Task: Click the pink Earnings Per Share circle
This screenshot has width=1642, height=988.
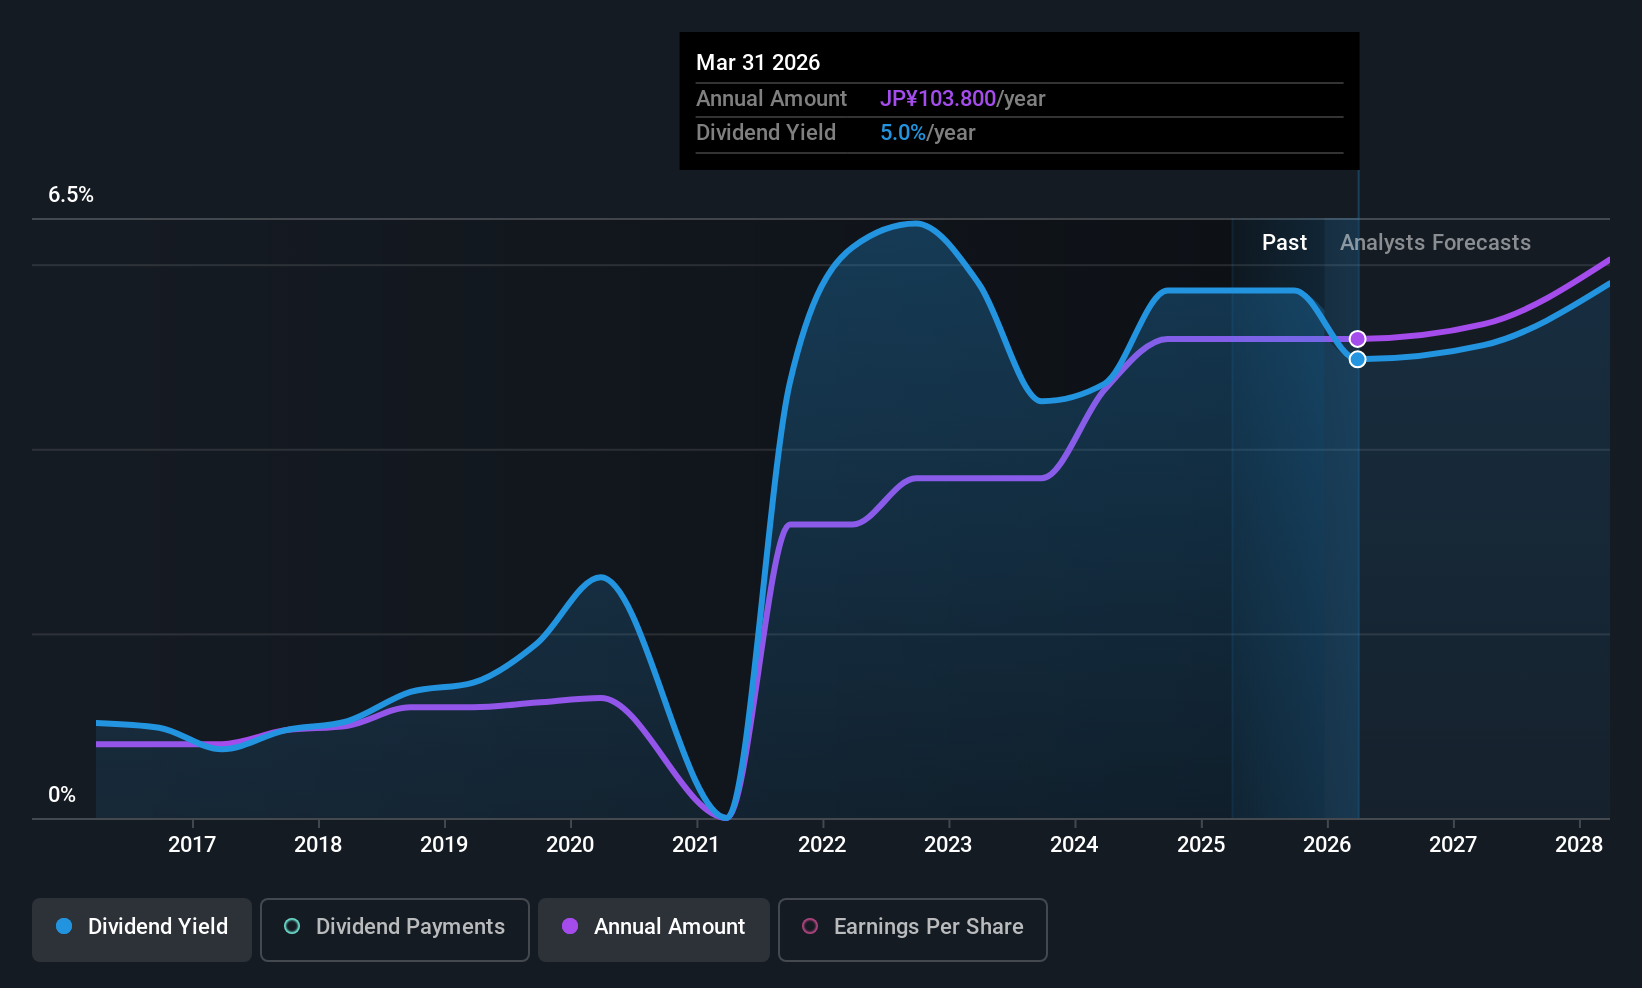Action: coord(810,926)
